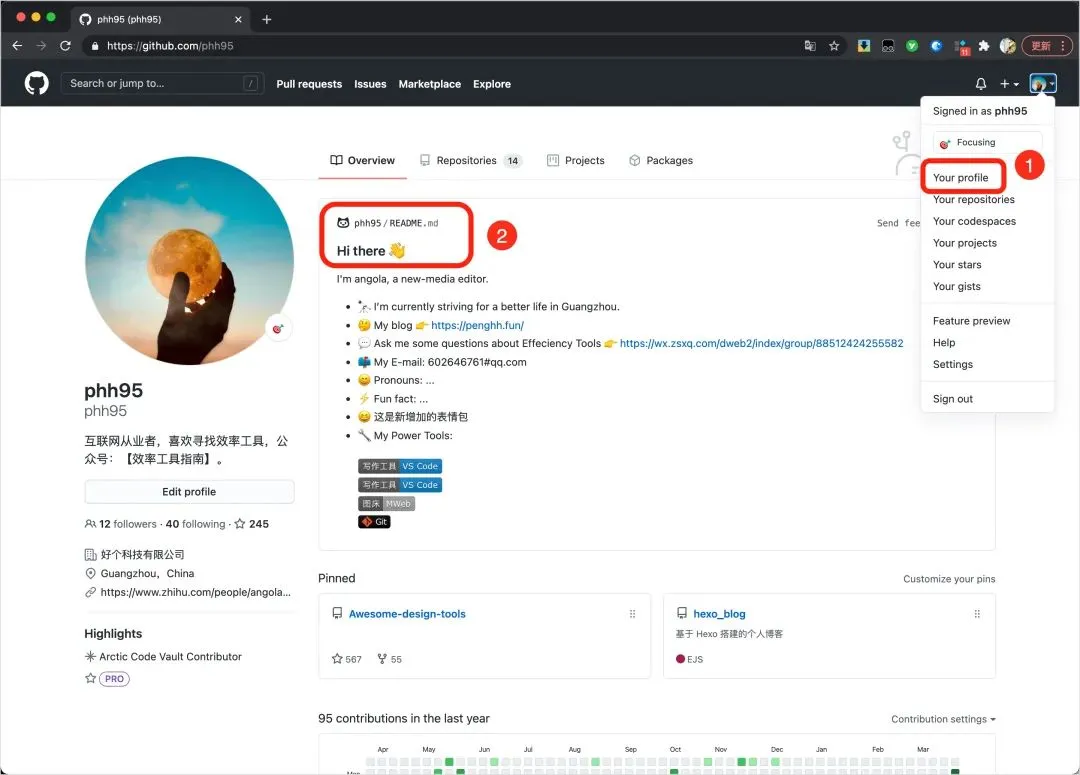Select Your gists from user menu
Image resolution: width=1080 pixels, height=775 pixels.
[x=956, y=287]
